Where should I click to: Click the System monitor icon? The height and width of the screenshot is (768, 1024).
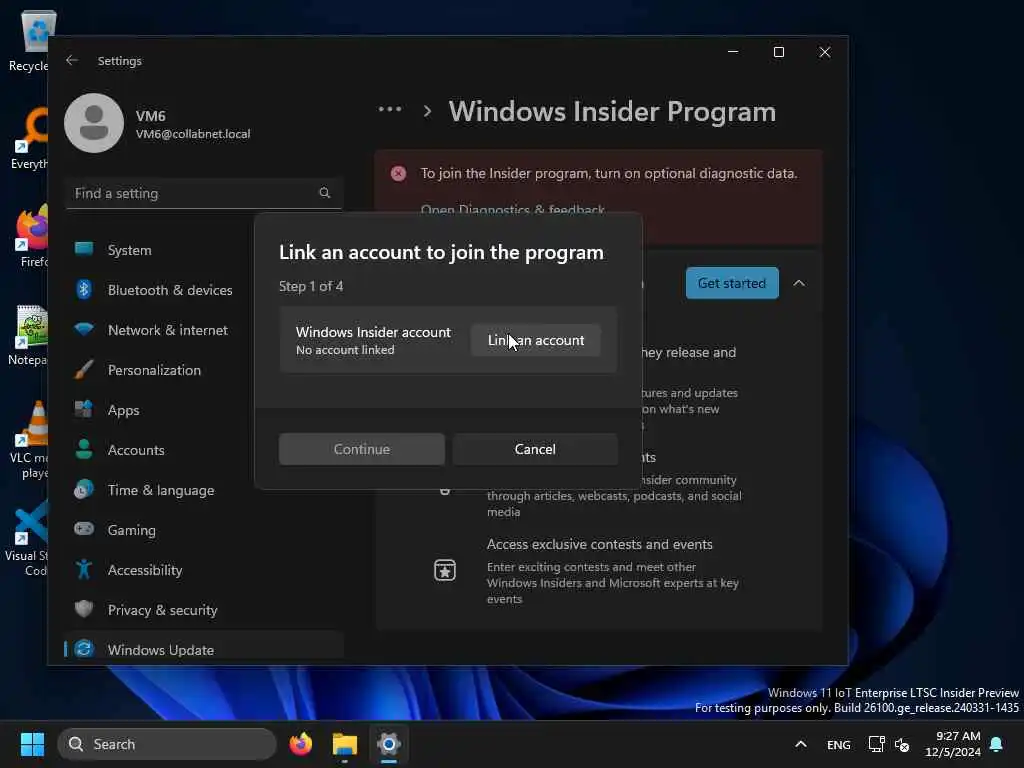click(x=84, y=249)
